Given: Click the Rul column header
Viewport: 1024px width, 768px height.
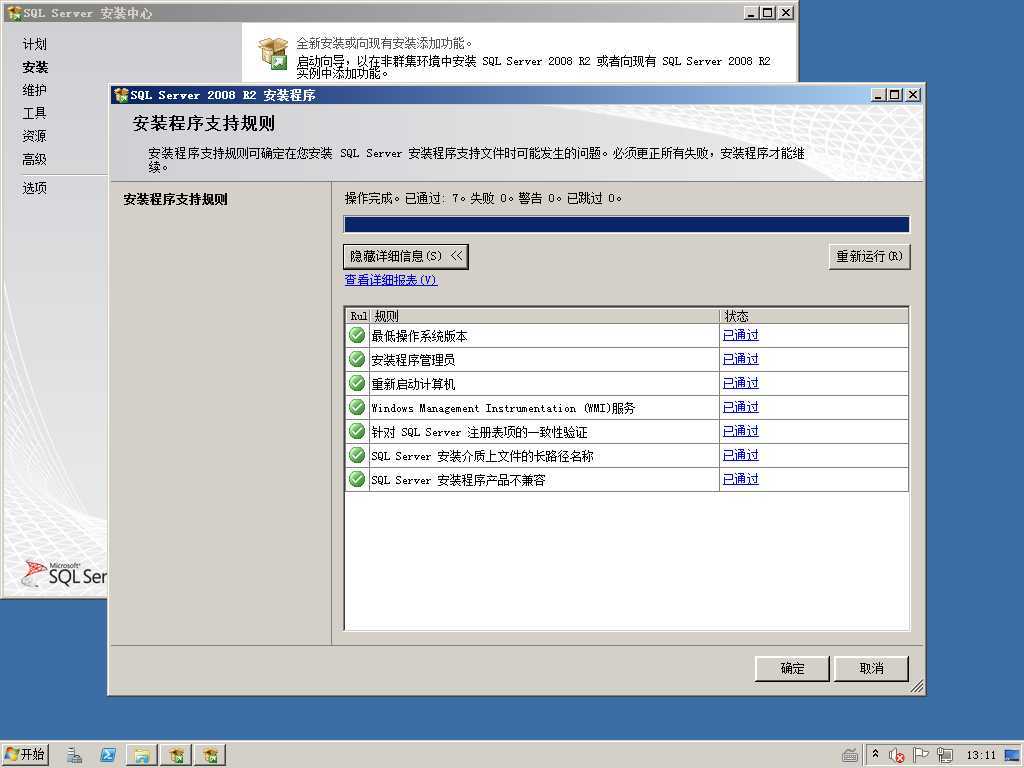Looking at the screenshot, I should (358, 316).
